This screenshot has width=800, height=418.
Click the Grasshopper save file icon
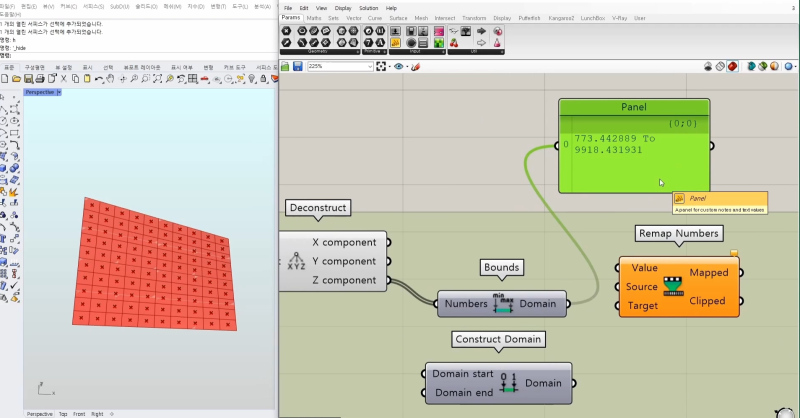click(297, 66)
